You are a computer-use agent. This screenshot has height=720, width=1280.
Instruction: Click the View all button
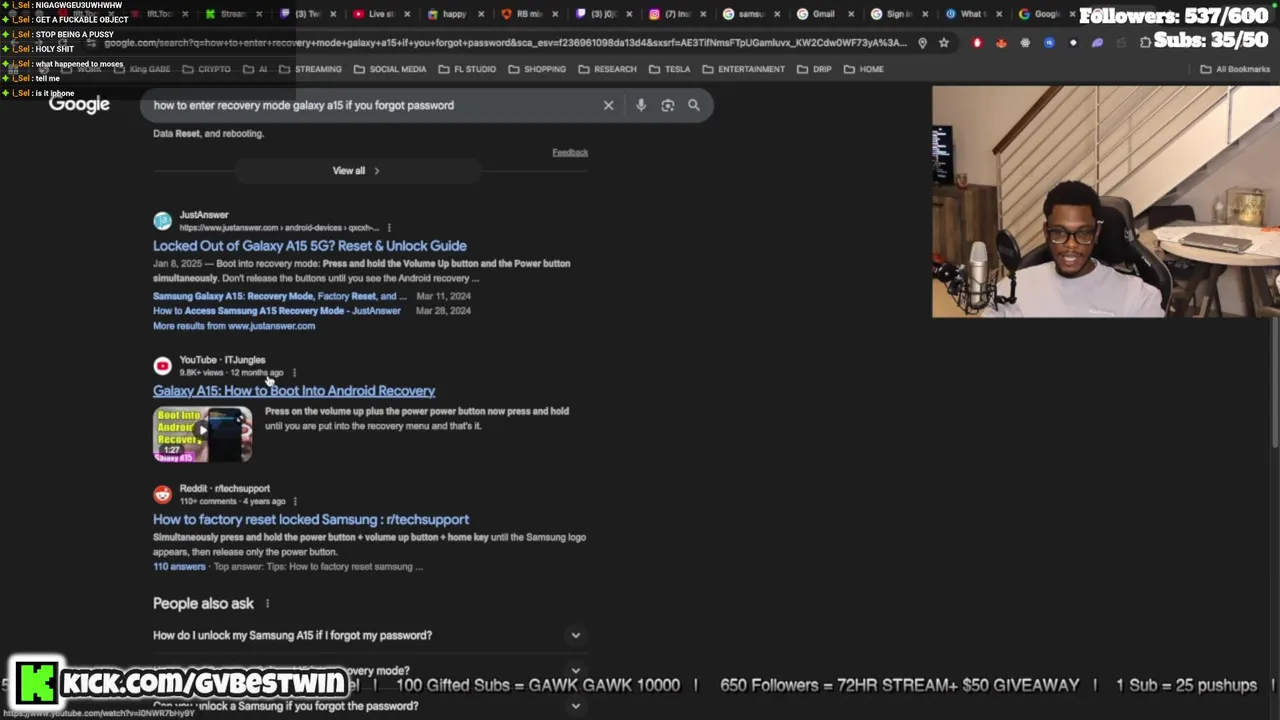[x=356, y=171]
